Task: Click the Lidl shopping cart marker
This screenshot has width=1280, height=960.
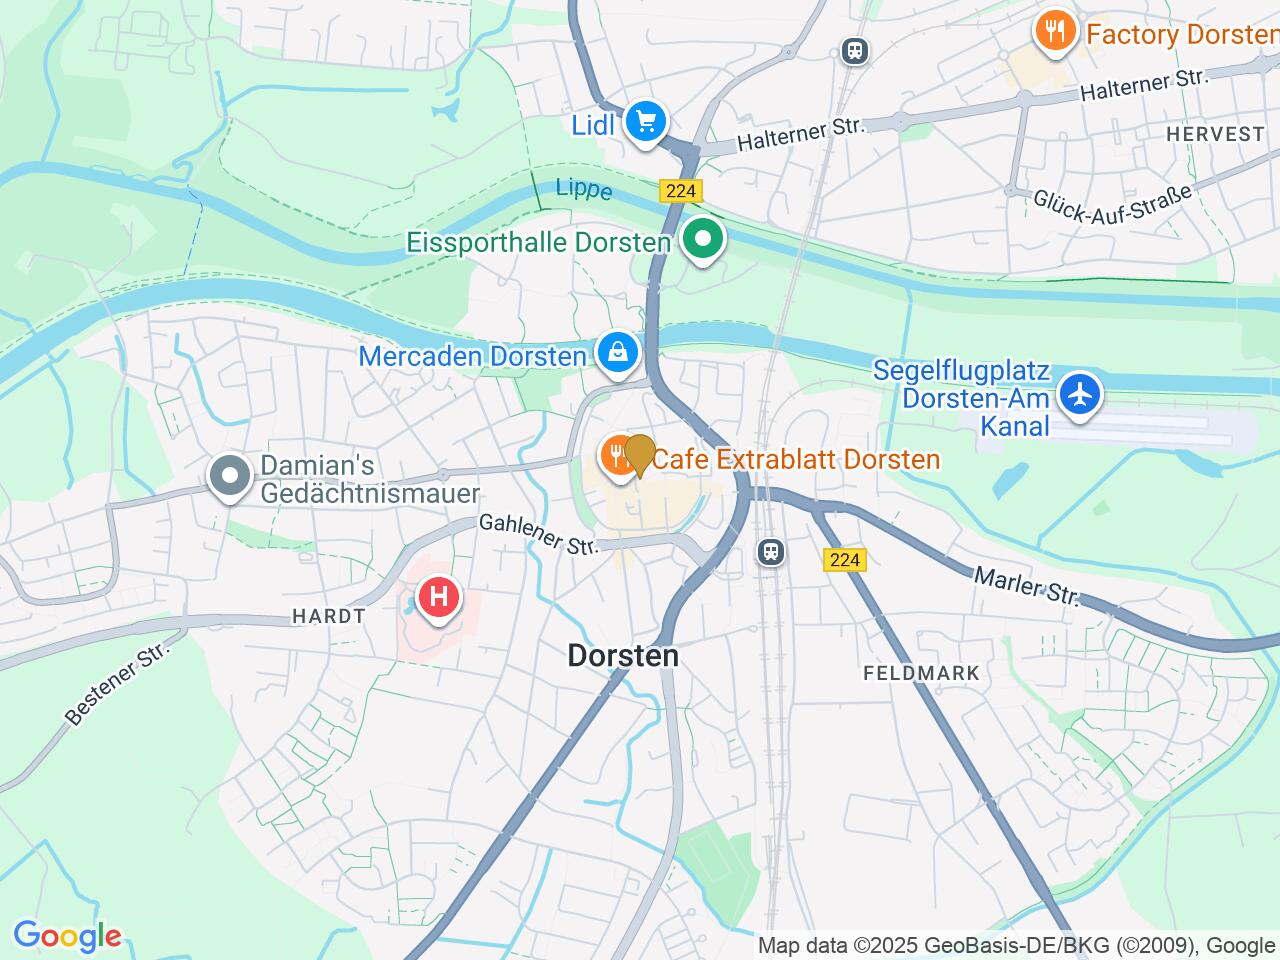Action: tap(646, 123)
